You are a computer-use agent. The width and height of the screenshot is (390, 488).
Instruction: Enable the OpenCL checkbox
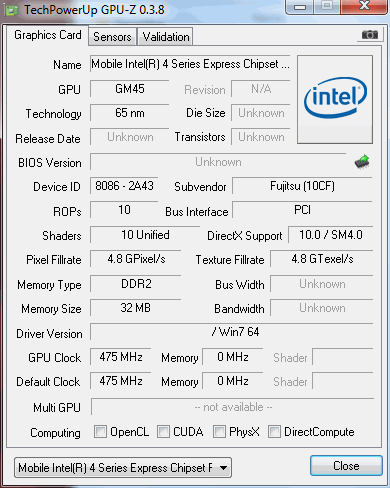tap(100, 431)
